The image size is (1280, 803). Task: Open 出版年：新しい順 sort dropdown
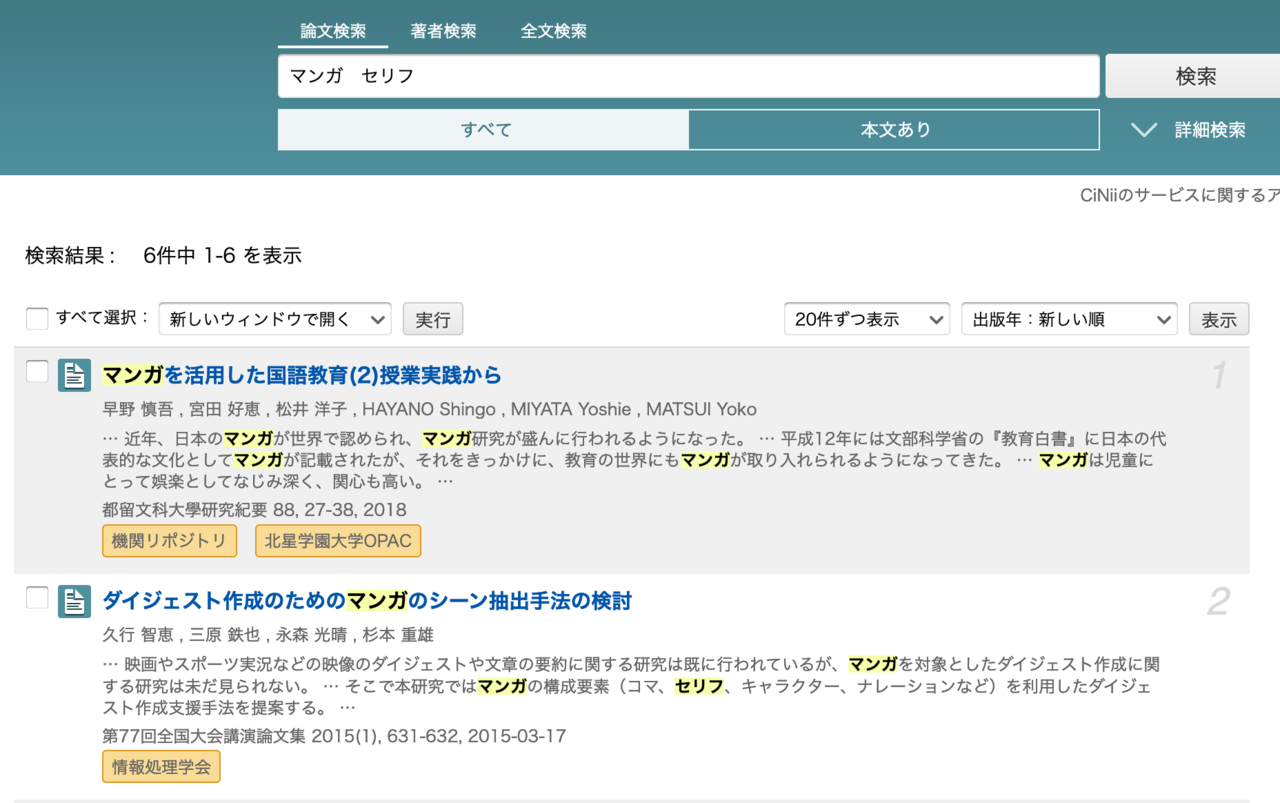(x=1069, y=319)
